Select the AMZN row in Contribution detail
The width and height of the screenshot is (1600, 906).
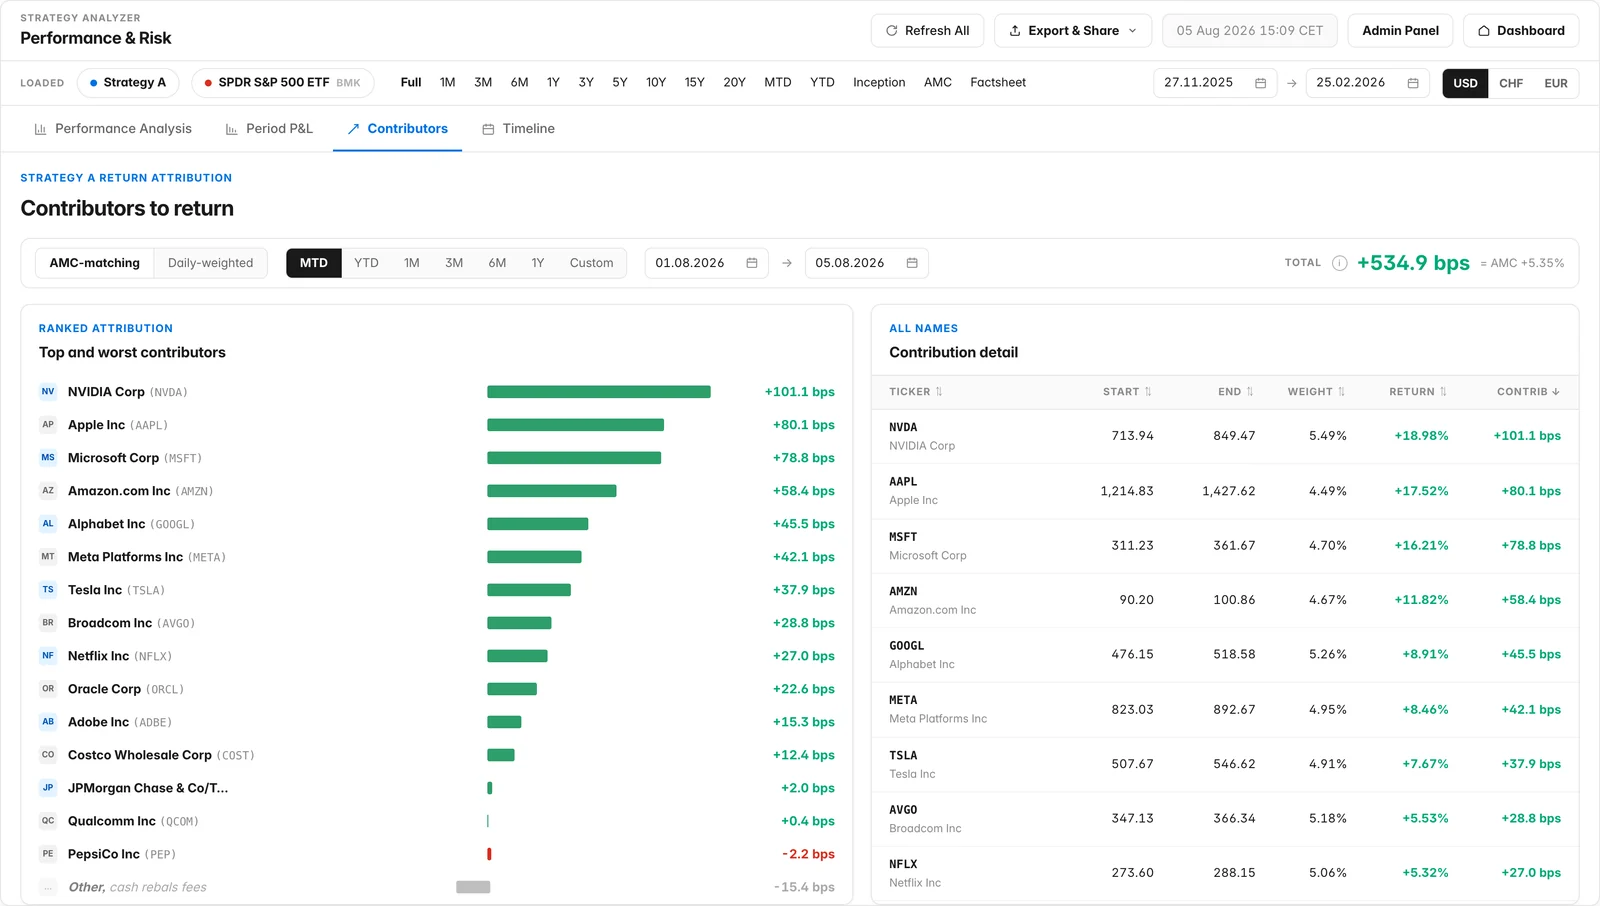pyautogui.click(x=1225, y=600)
